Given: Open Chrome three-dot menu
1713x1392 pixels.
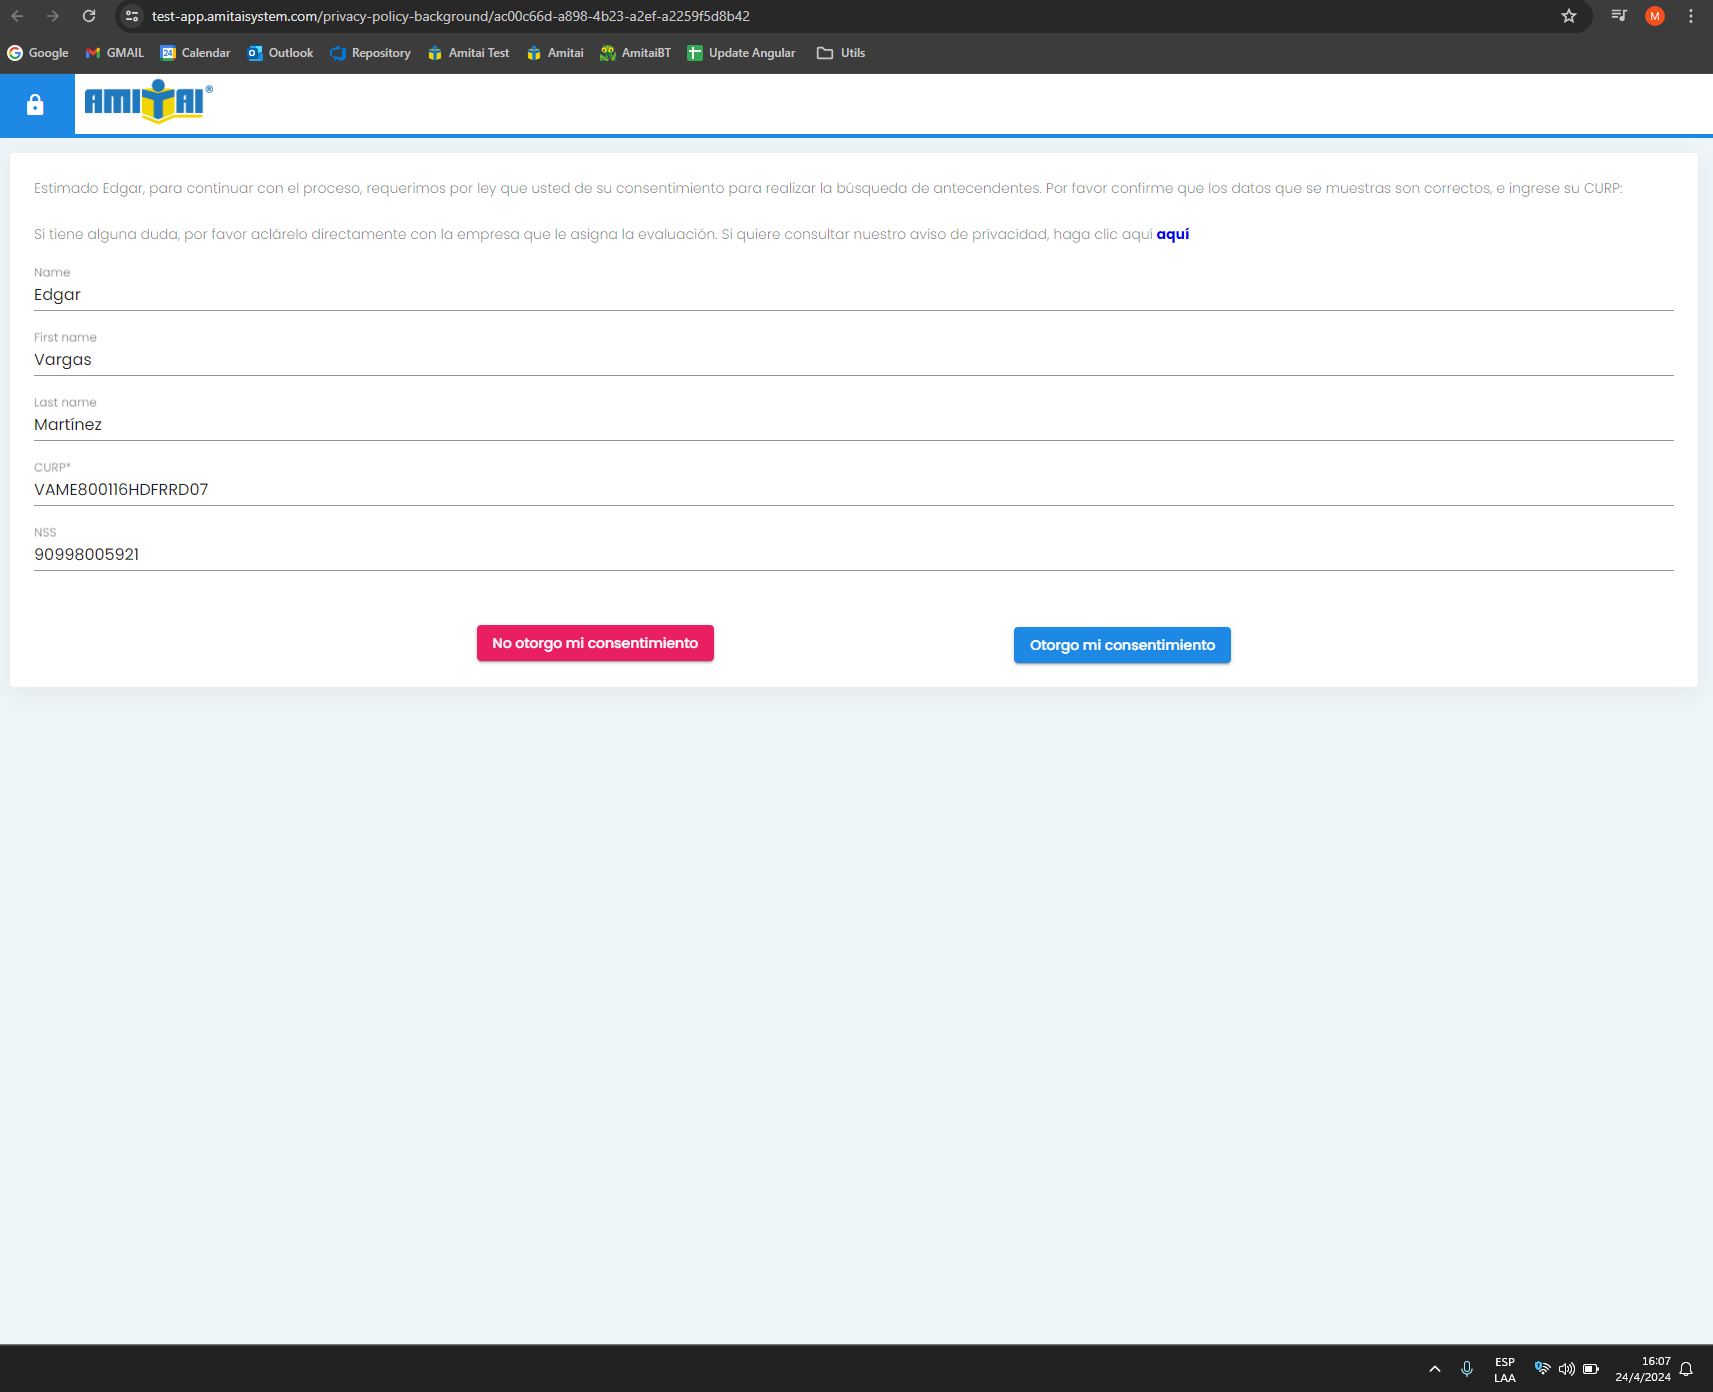Looking at the screenshot, I should [1690, 16].
